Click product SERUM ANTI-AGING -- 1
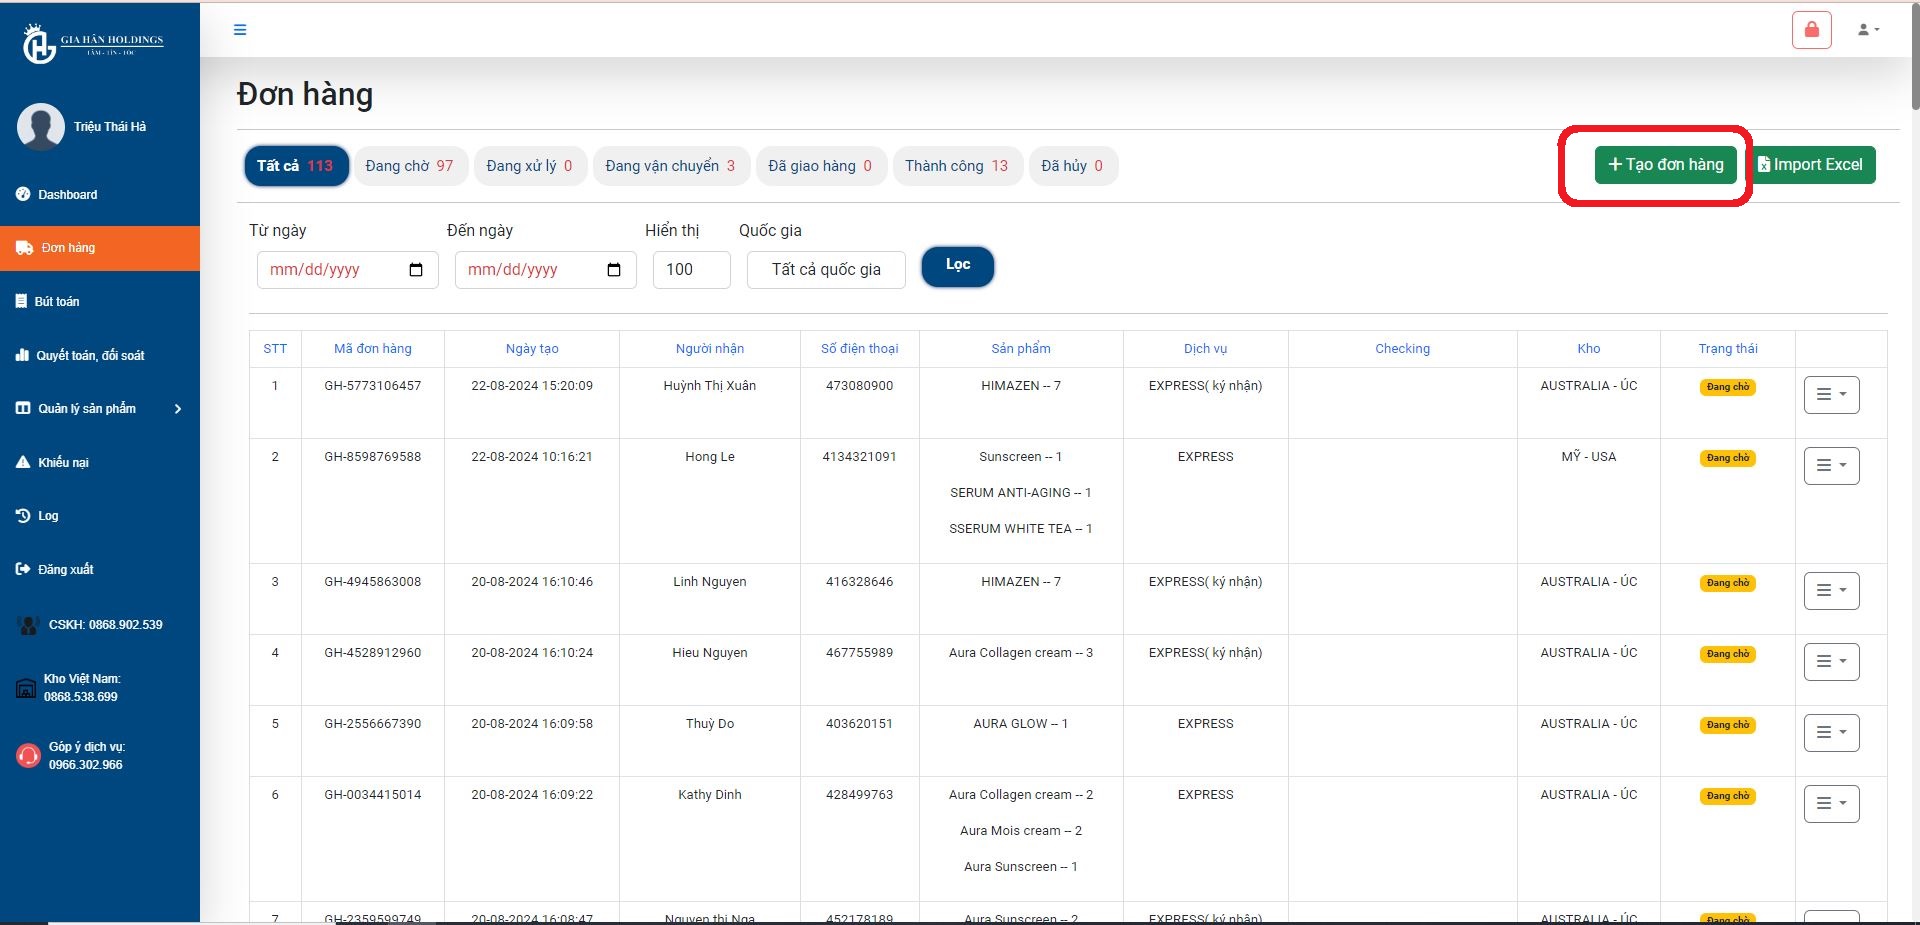This screenshot has width=1920, height=925. 1021,493
